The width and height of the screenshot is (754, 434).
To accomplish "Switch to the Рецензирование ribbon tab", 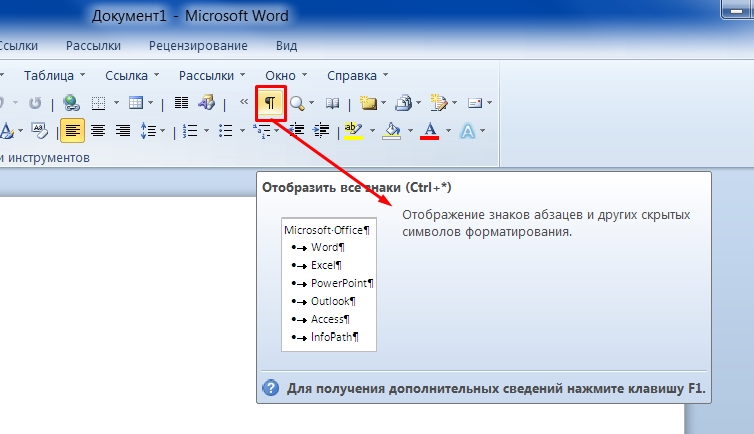I will (198, 46).
